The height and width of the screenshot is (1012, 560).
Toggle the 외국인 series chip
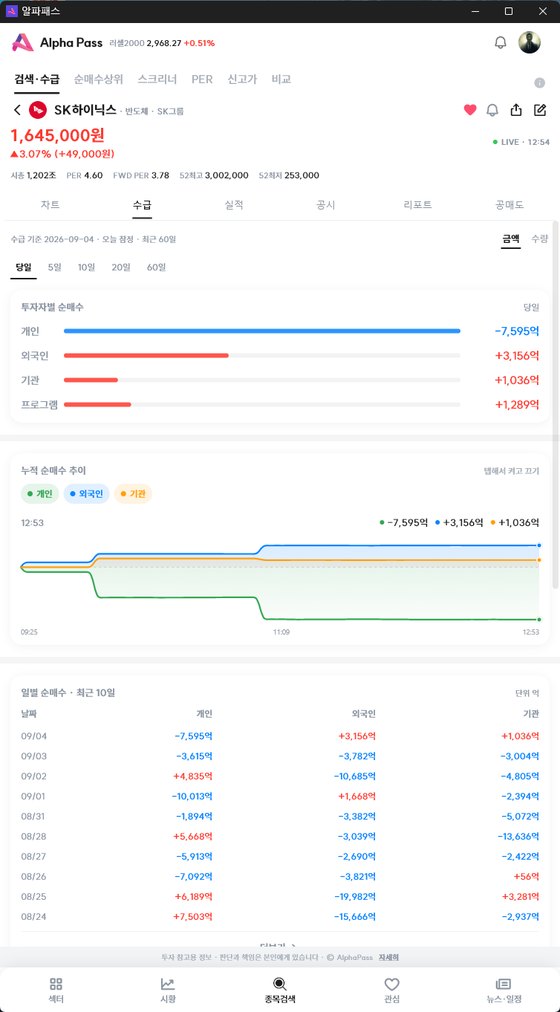pyautogui.click(x=86, y=494)
